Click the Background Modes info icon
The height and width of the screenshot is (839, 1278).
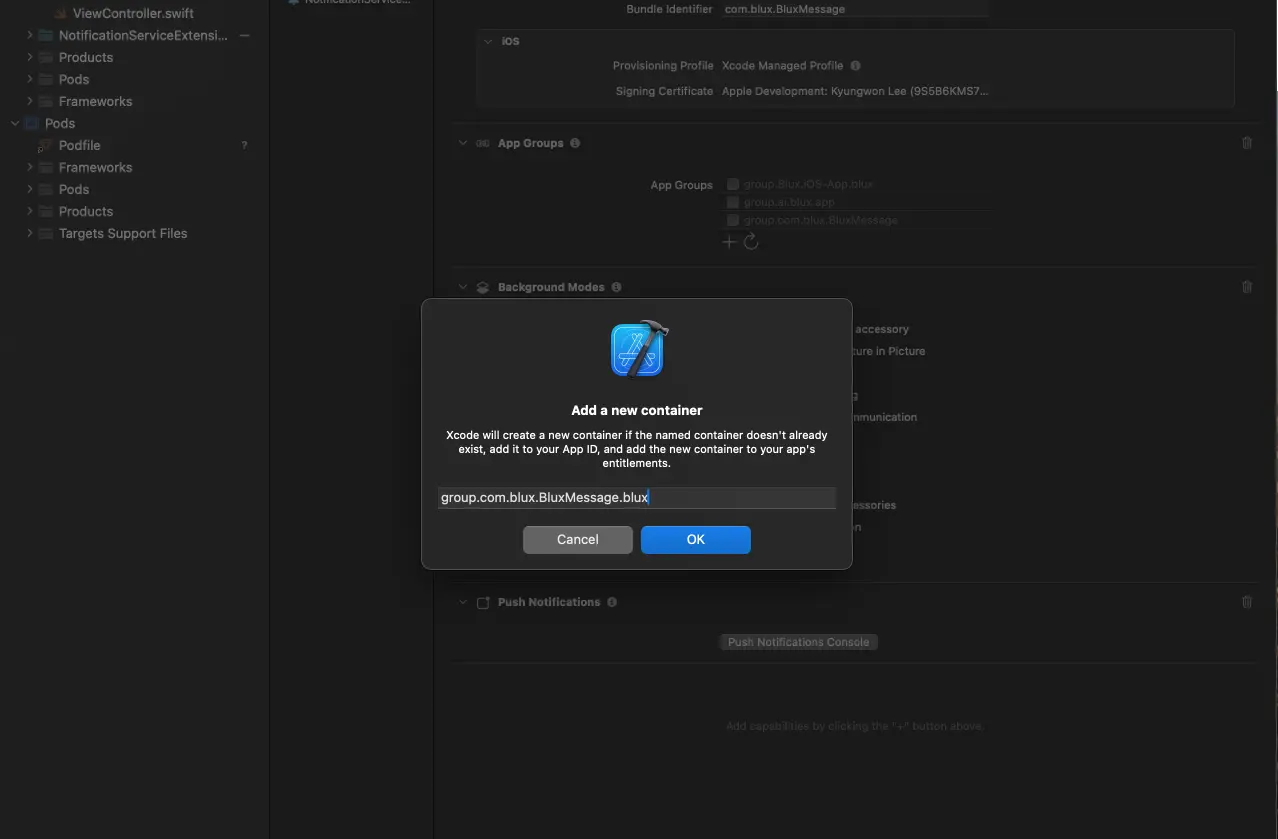(x=616, y=287)
